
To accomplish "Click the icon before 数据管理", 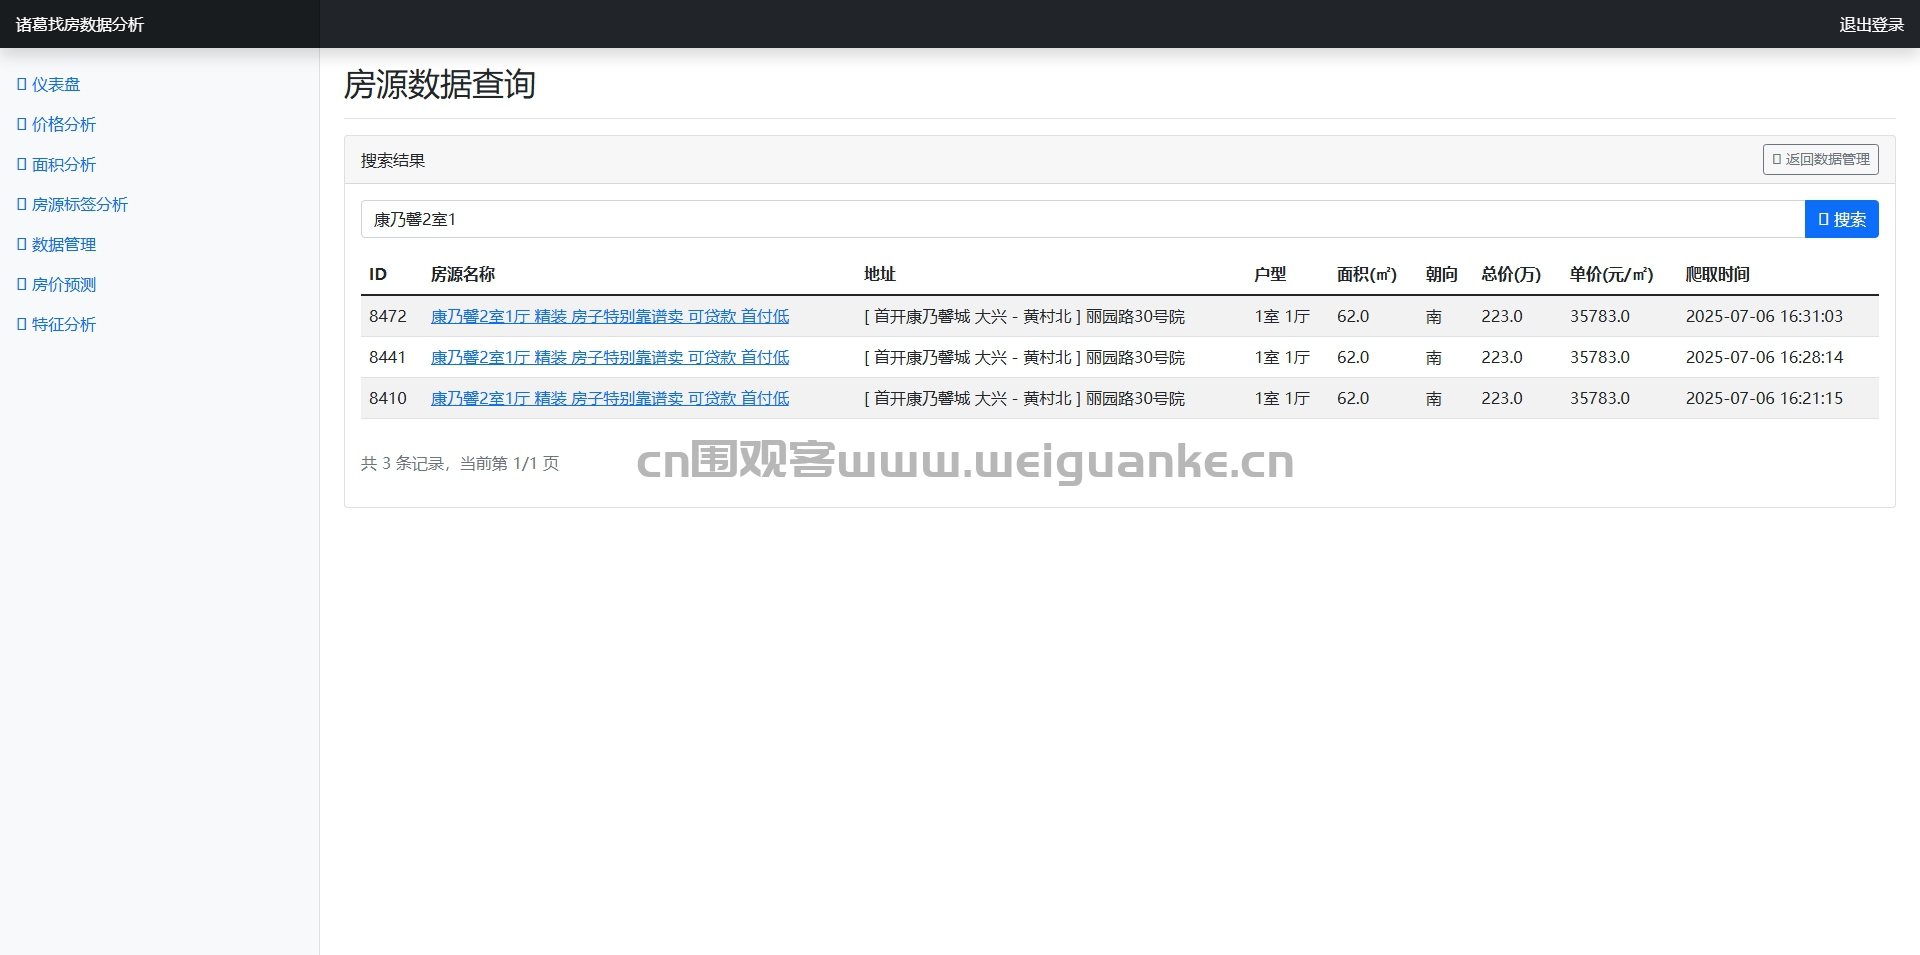I will [22, 245].
